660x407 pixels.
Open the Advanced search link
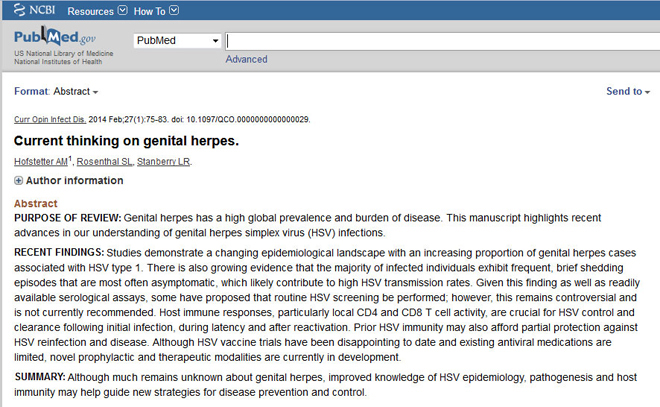(246, 59)
